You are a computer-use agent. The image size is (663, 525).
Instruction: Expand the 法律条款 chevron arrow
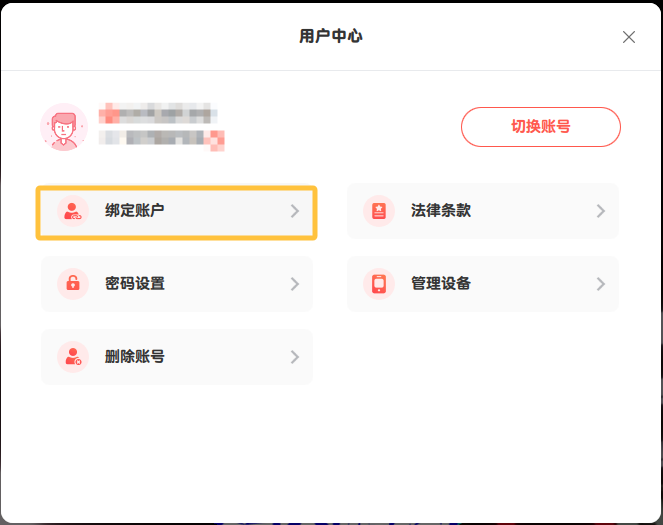pyautogui.click(x=601, y=211)
